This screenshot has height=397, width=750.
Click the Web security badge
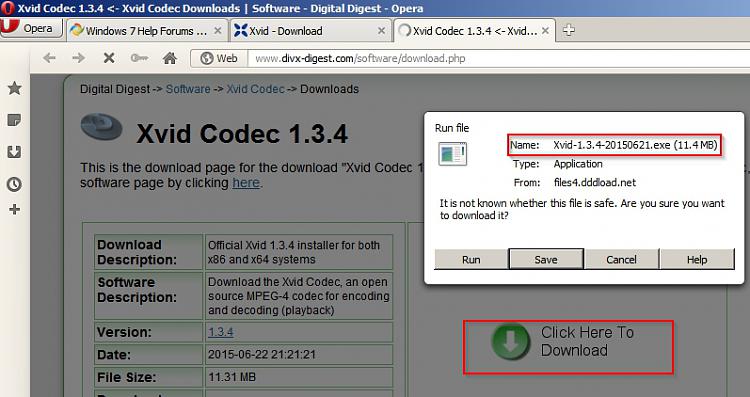(219, 58)
